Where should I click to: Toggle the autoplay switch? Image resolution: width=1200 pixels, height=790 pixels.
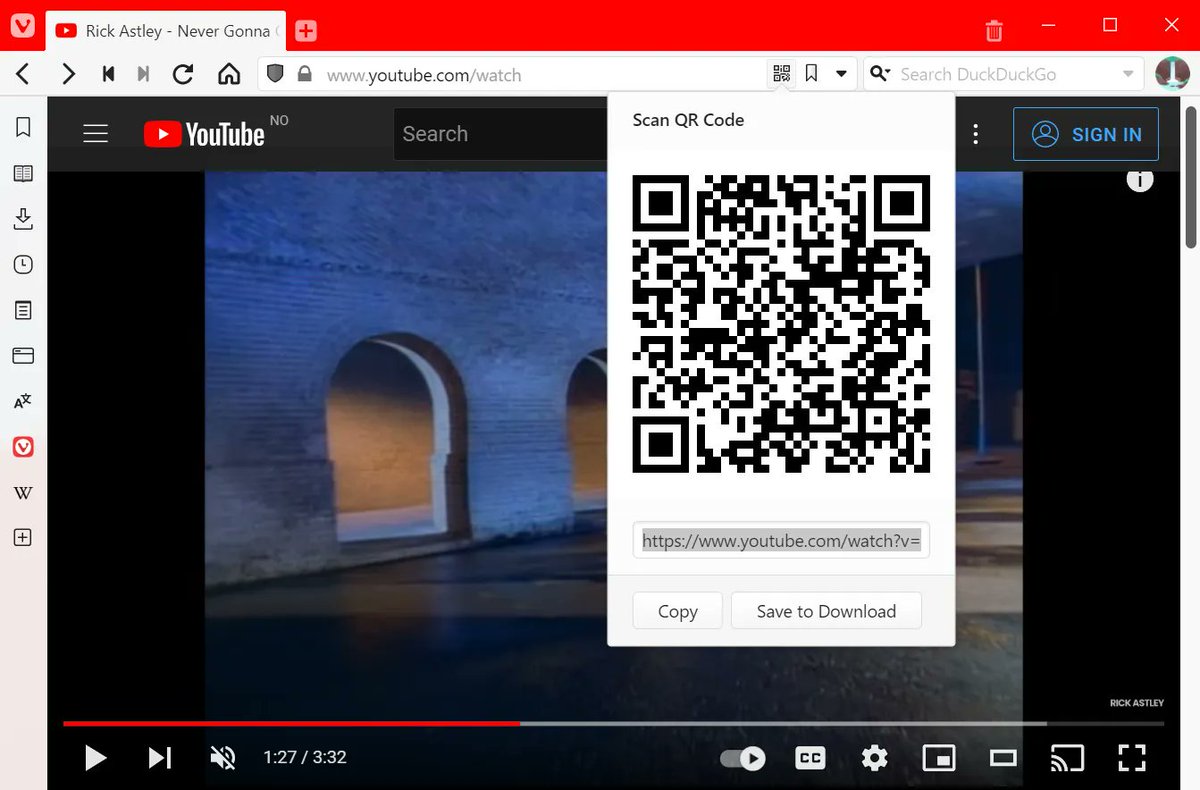(x=744, y=758)
